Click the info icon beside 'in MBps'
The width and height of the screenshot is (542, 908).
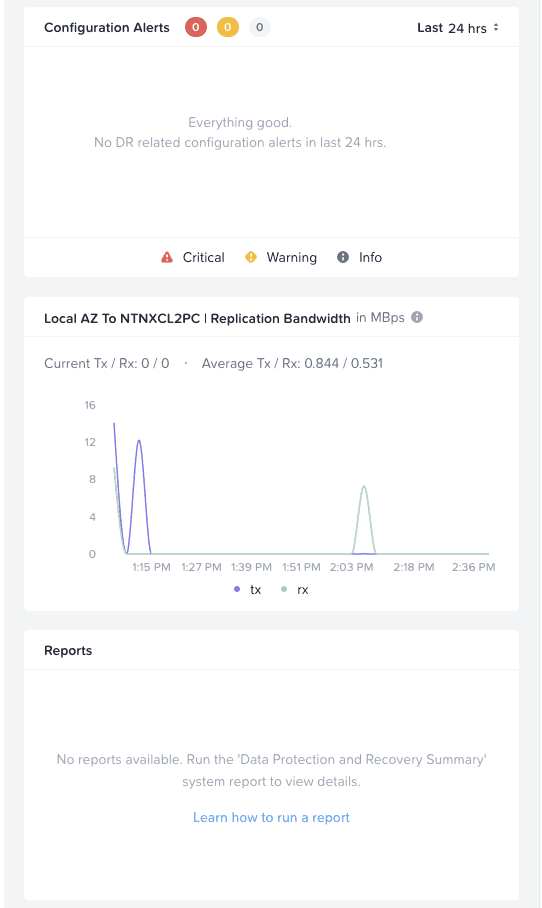pyautogui.click(x=417, y=317)
